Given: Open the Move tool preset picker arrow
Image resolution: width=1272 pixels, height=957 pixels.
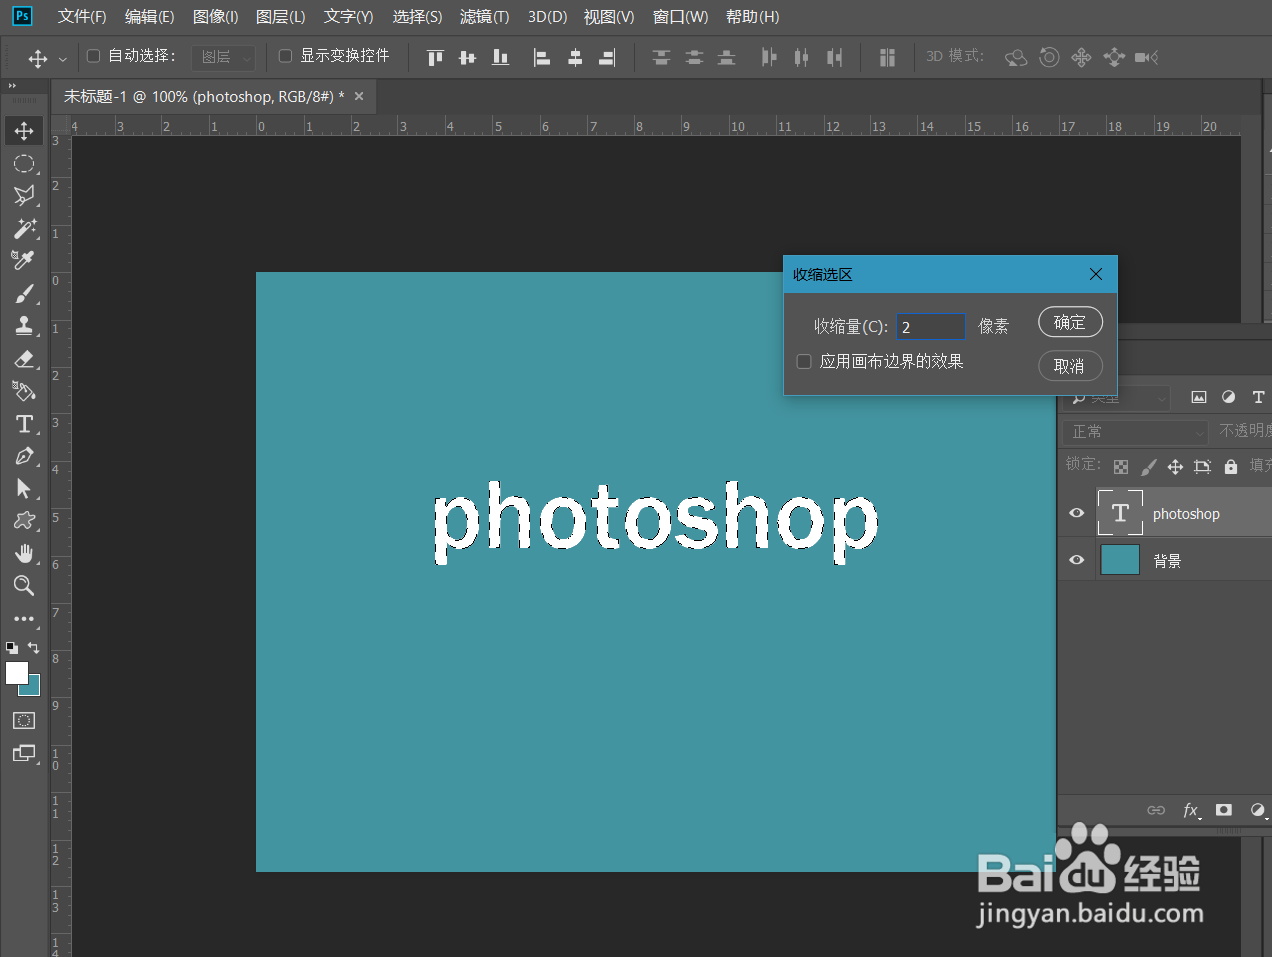Looking at the screenshot, I should pyautogui.click(x=63, y=59).
